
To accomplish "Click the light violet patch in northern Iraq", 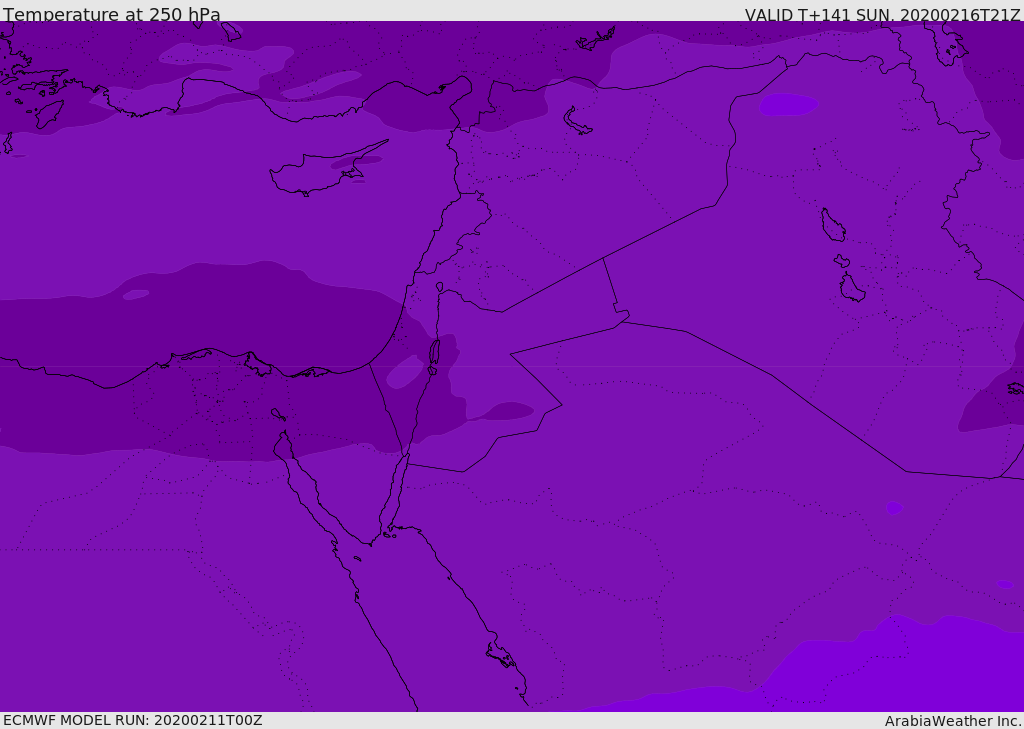I will tap(789, 103).
